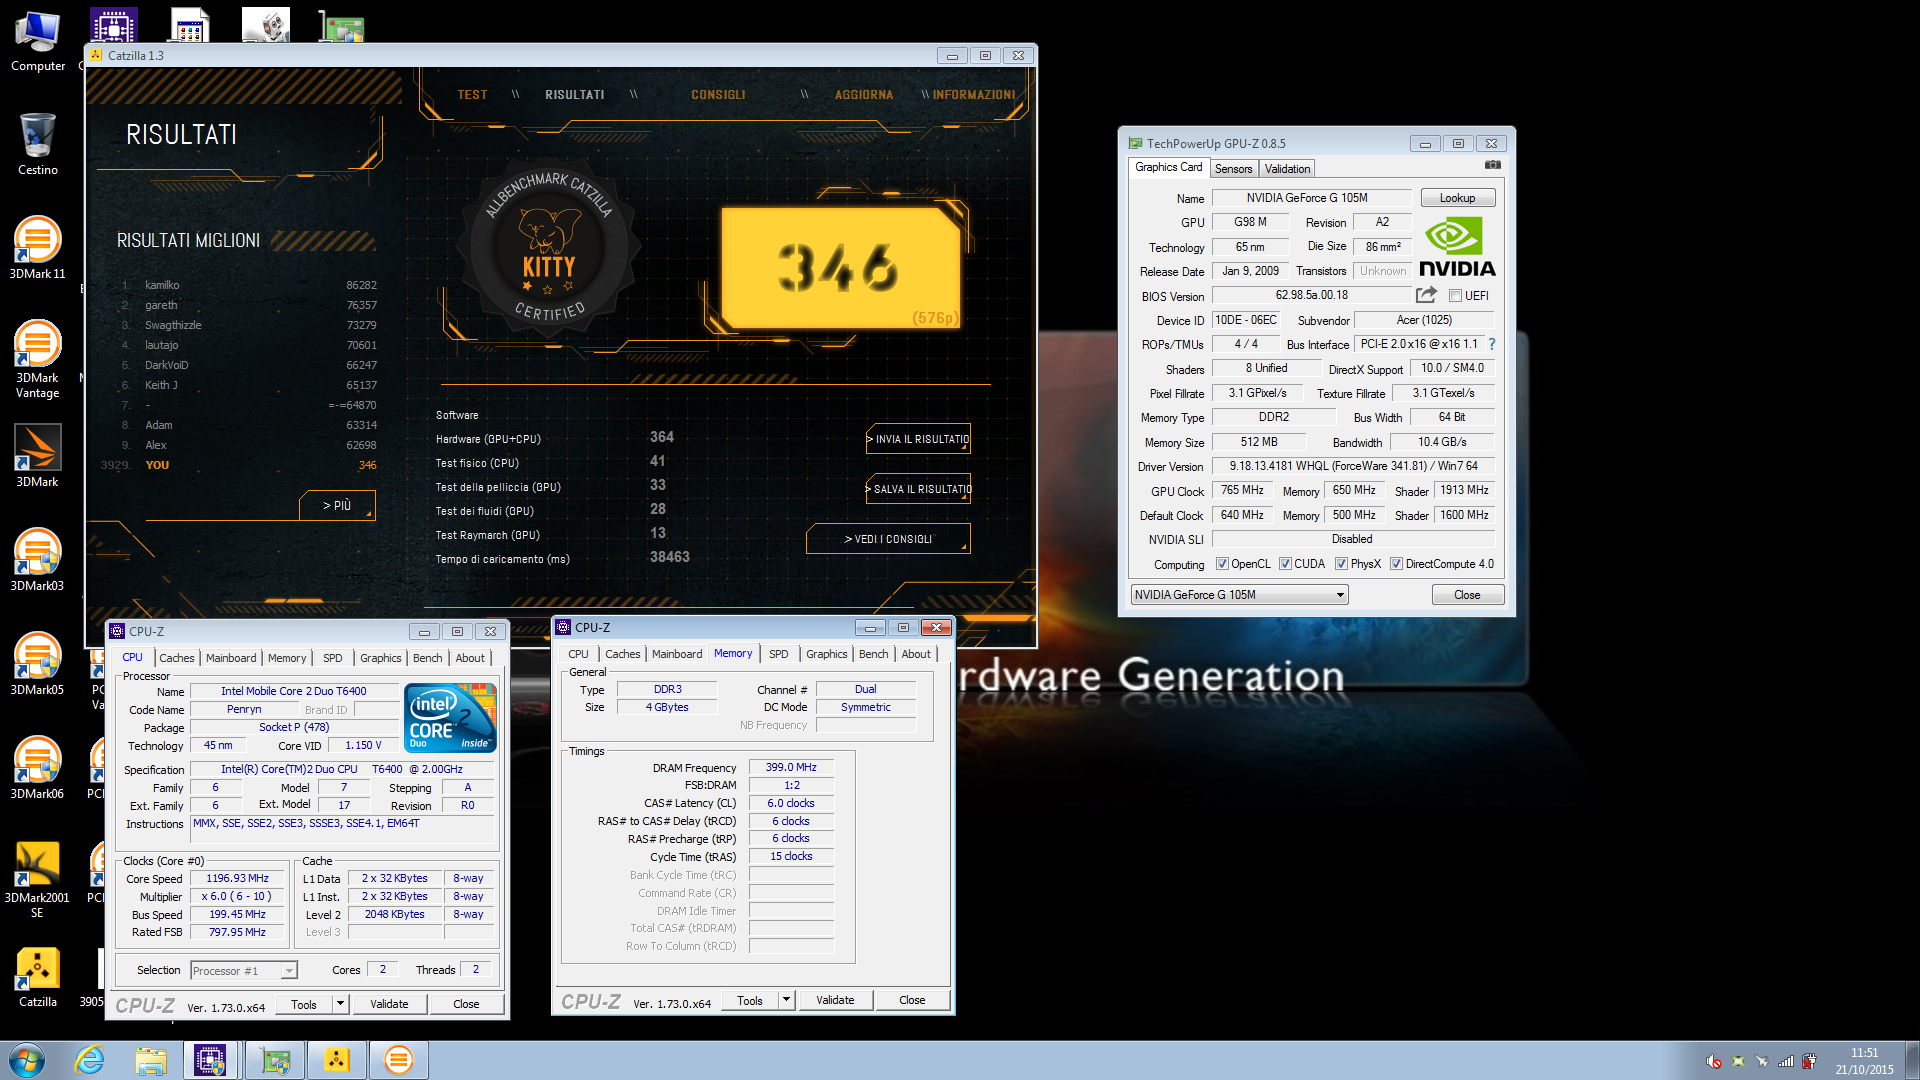Open the Computer desktop icon

(x=38, y=42)
